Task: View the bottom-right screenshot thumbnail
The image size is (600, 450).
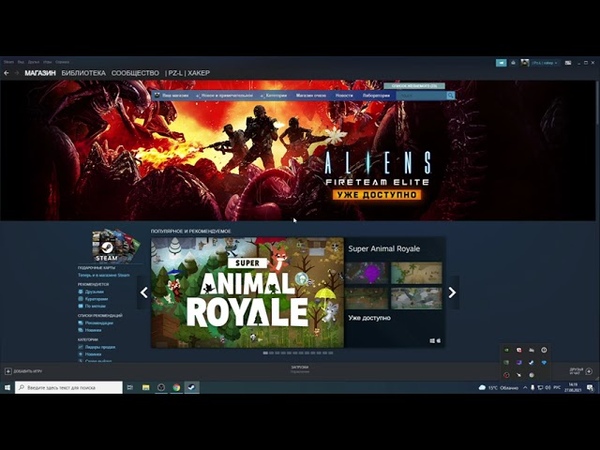Action: pyautogui.click(x=416, y=298)
